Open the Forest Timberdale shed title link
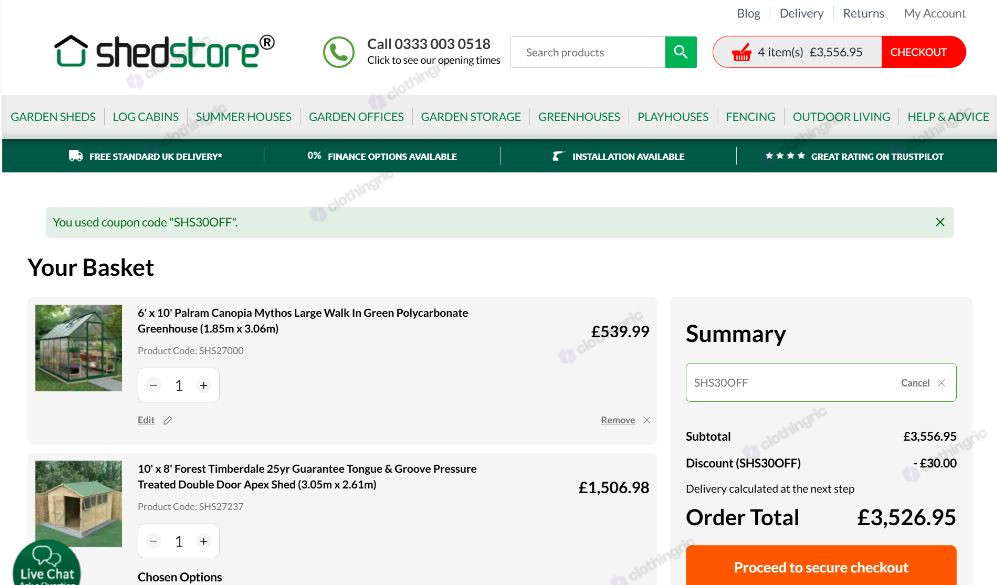This screenshot has height=585, width=997. pos(307,476)
